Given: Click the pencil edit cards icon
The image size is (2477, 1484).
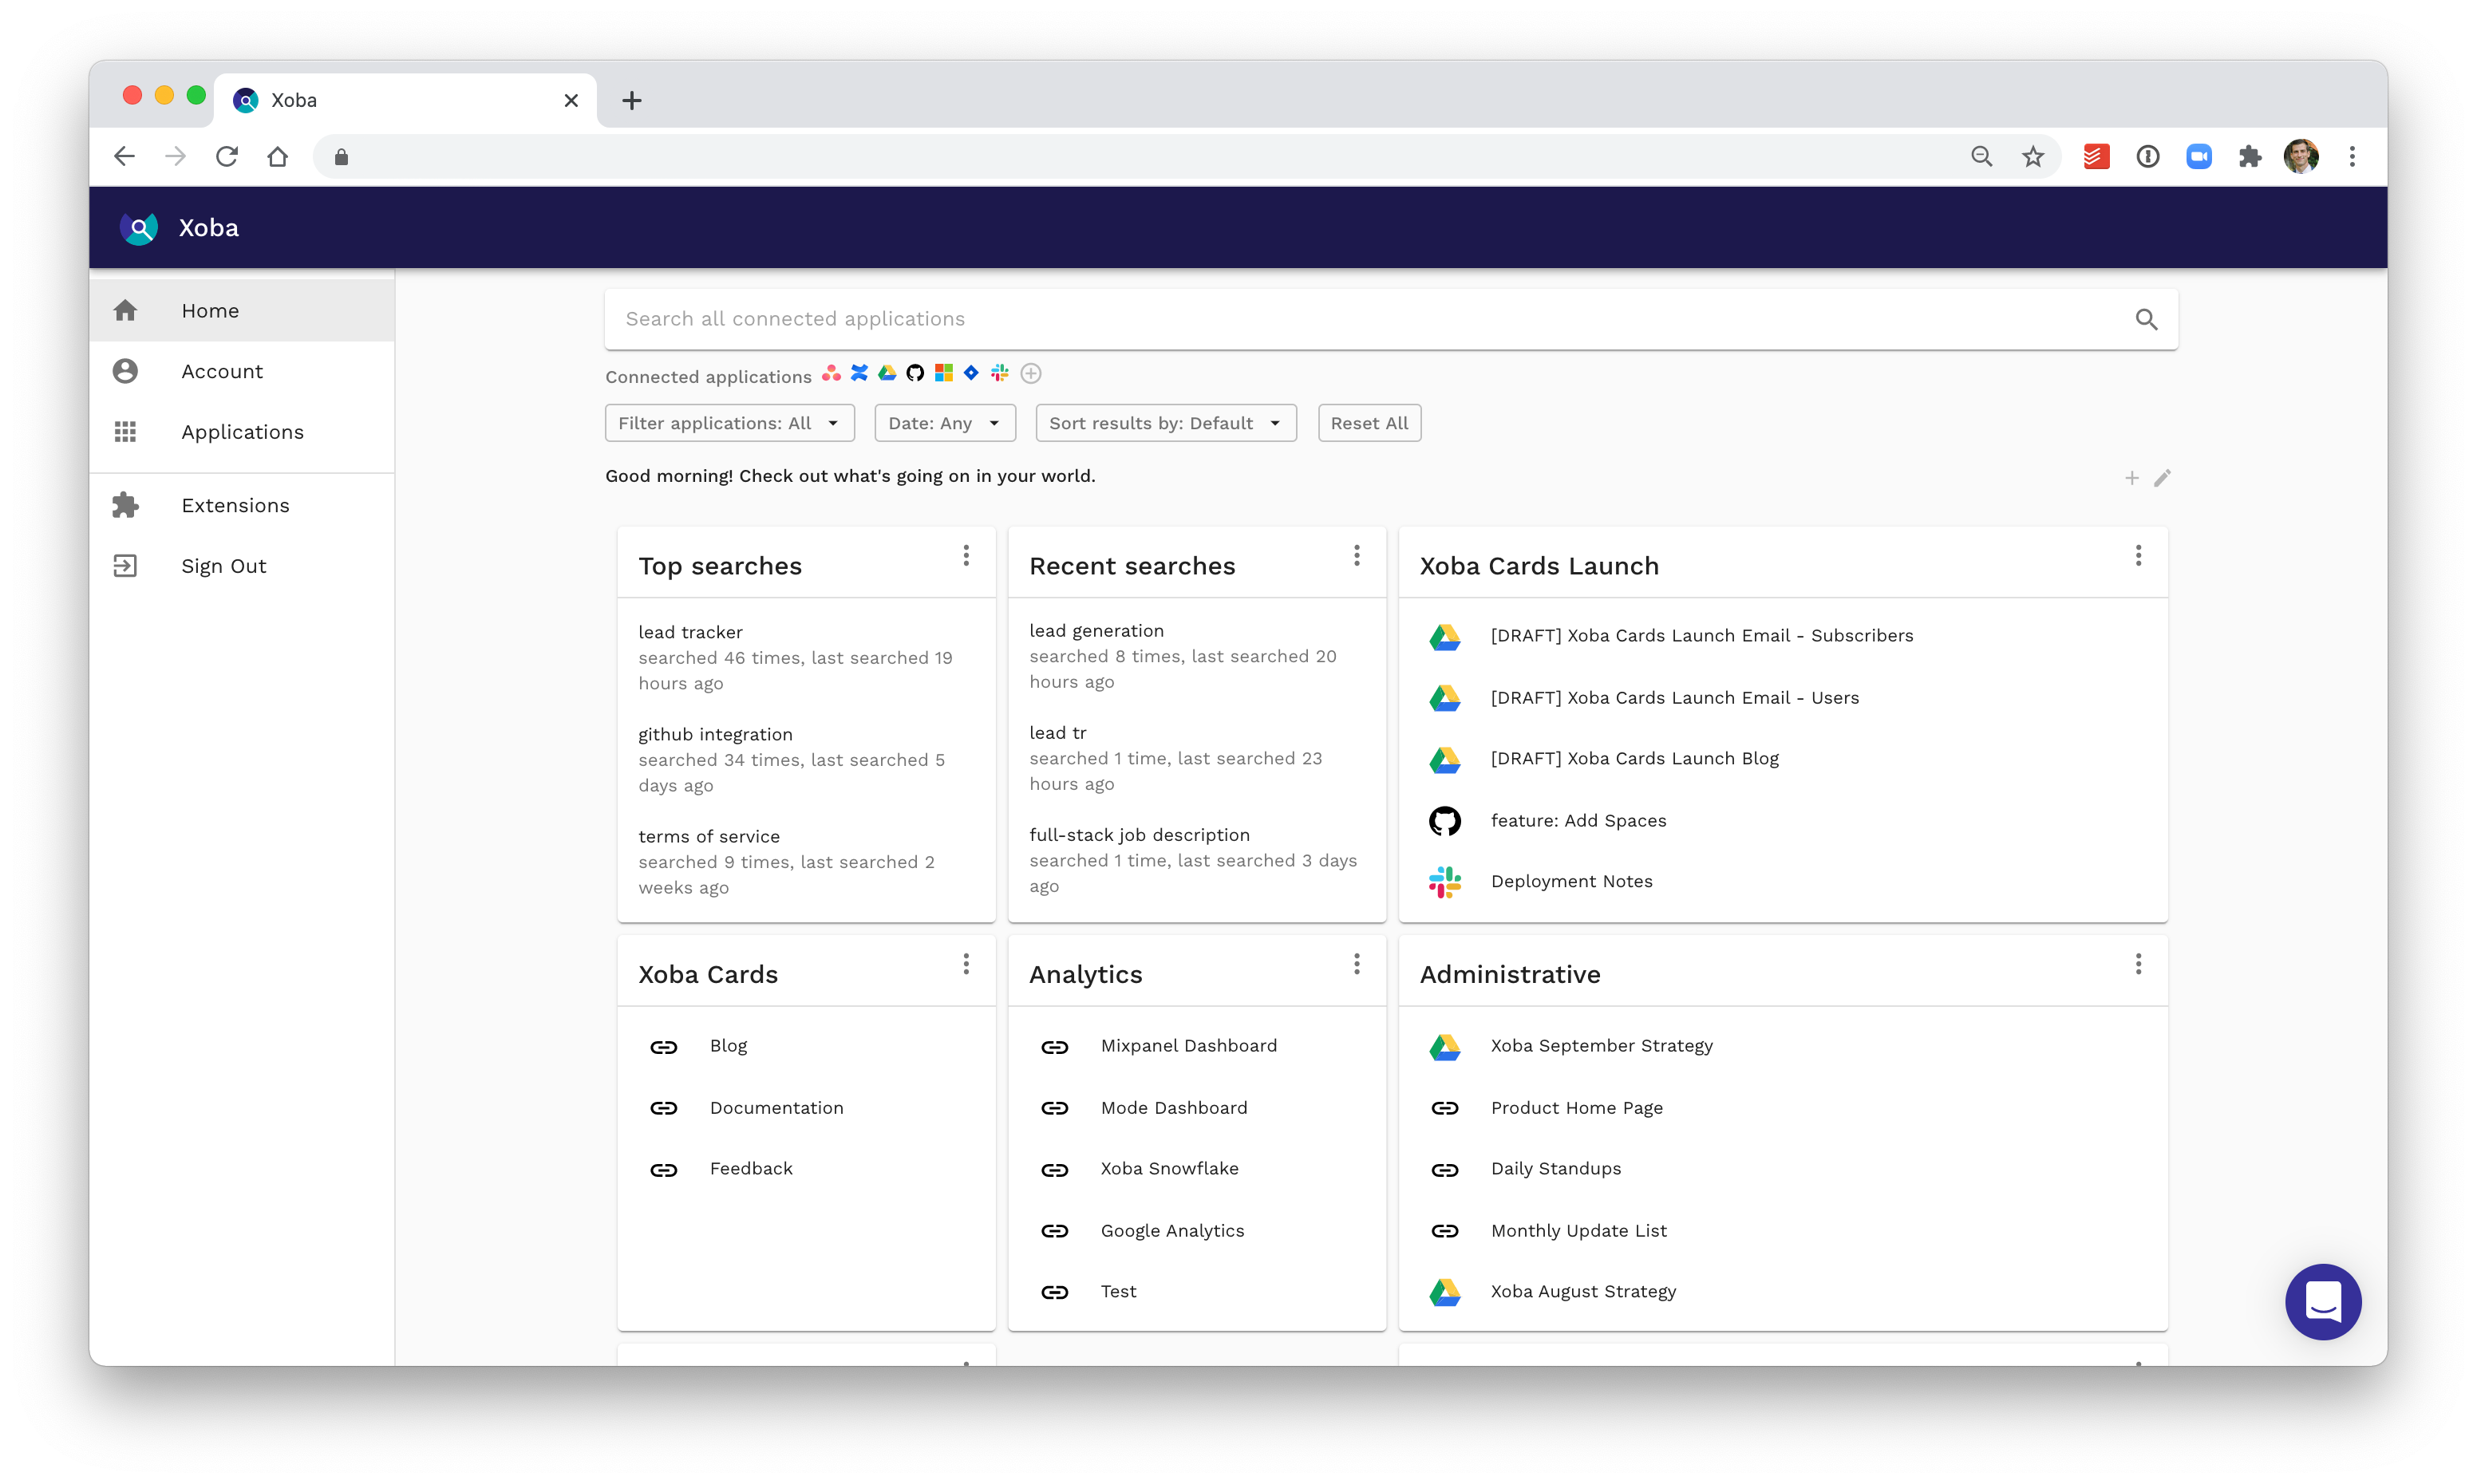Looking at the screenshot, I should [x=2162, y=478].
